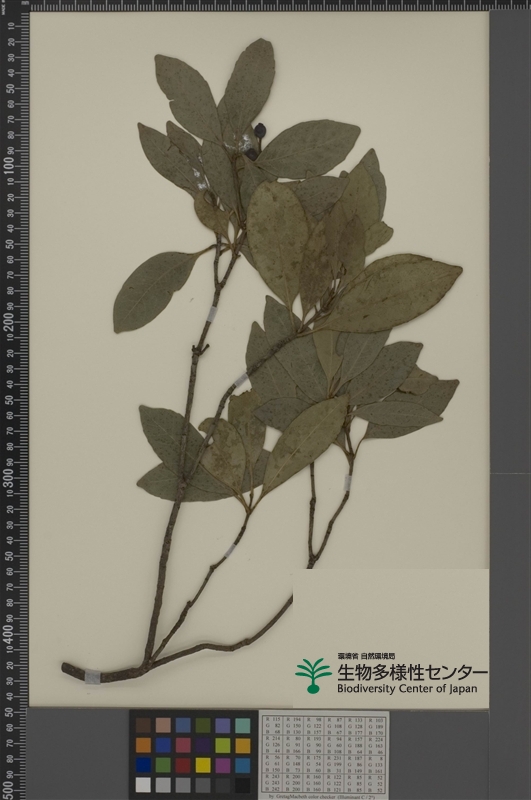Click the small 環境省 自然環境局 text
Viewport: 531px width, 800px height.
tap(366, 656)
